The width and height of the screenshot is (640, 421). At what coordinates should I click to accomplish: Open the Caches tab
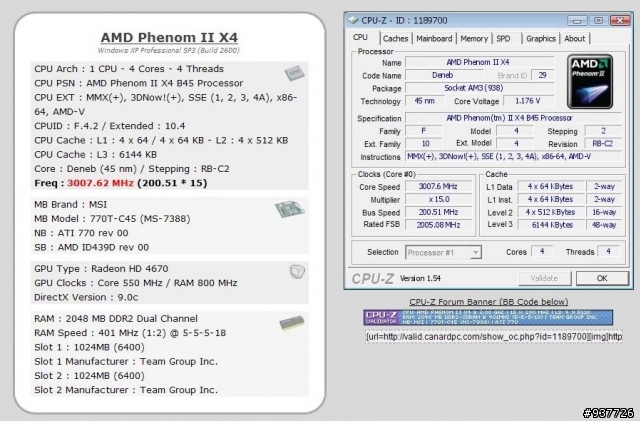pos(396,39)
